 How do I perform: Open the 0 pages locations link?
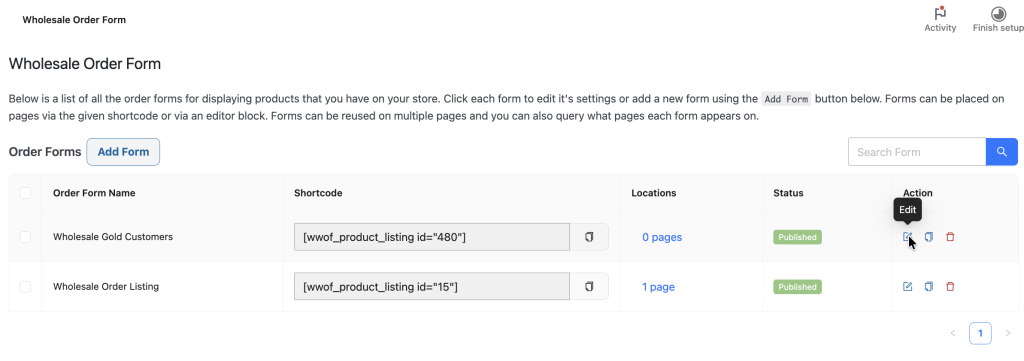(x=662, y=237)
